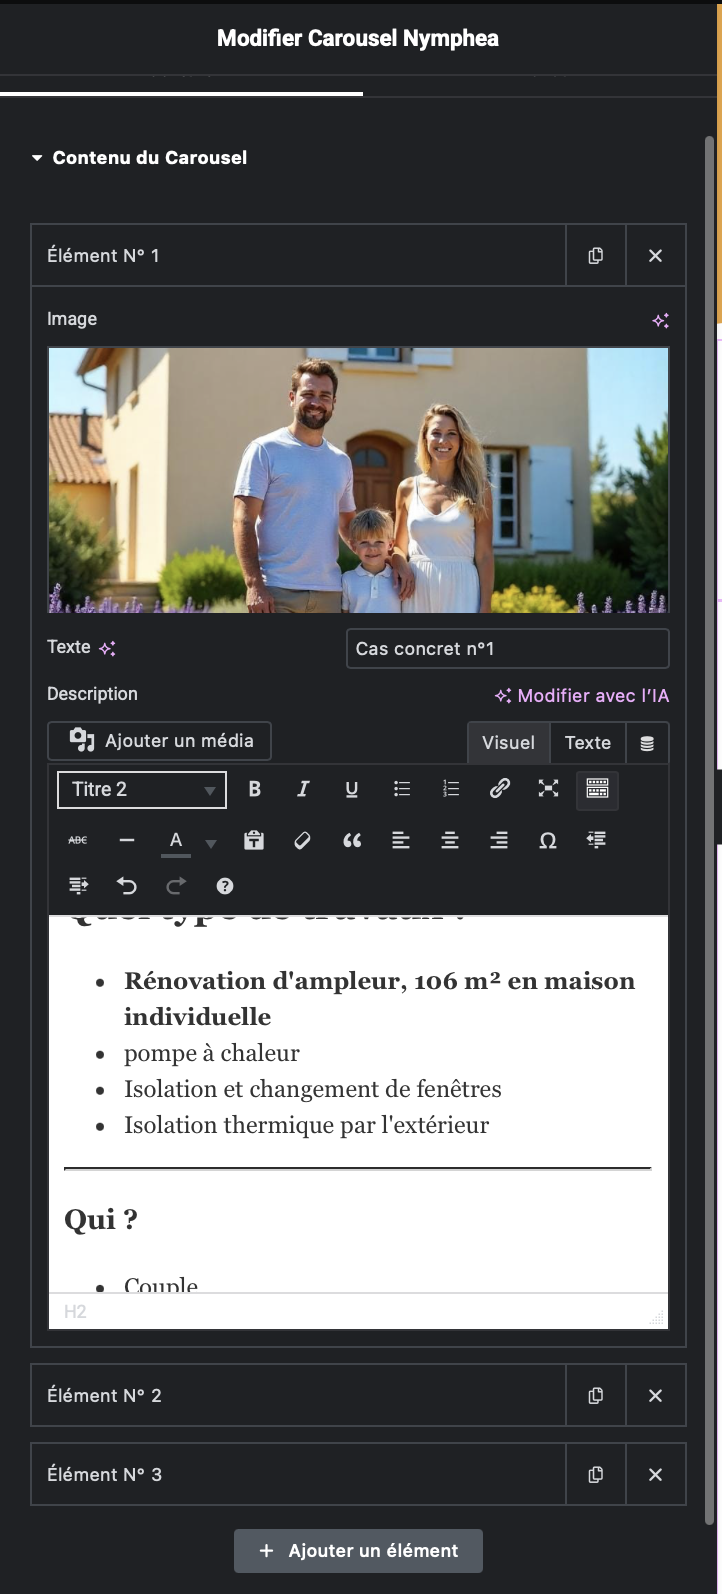Click text Isolation thermique par l'extérieur
Viewport: 722px width, 1594px height.
[307, 1125]
